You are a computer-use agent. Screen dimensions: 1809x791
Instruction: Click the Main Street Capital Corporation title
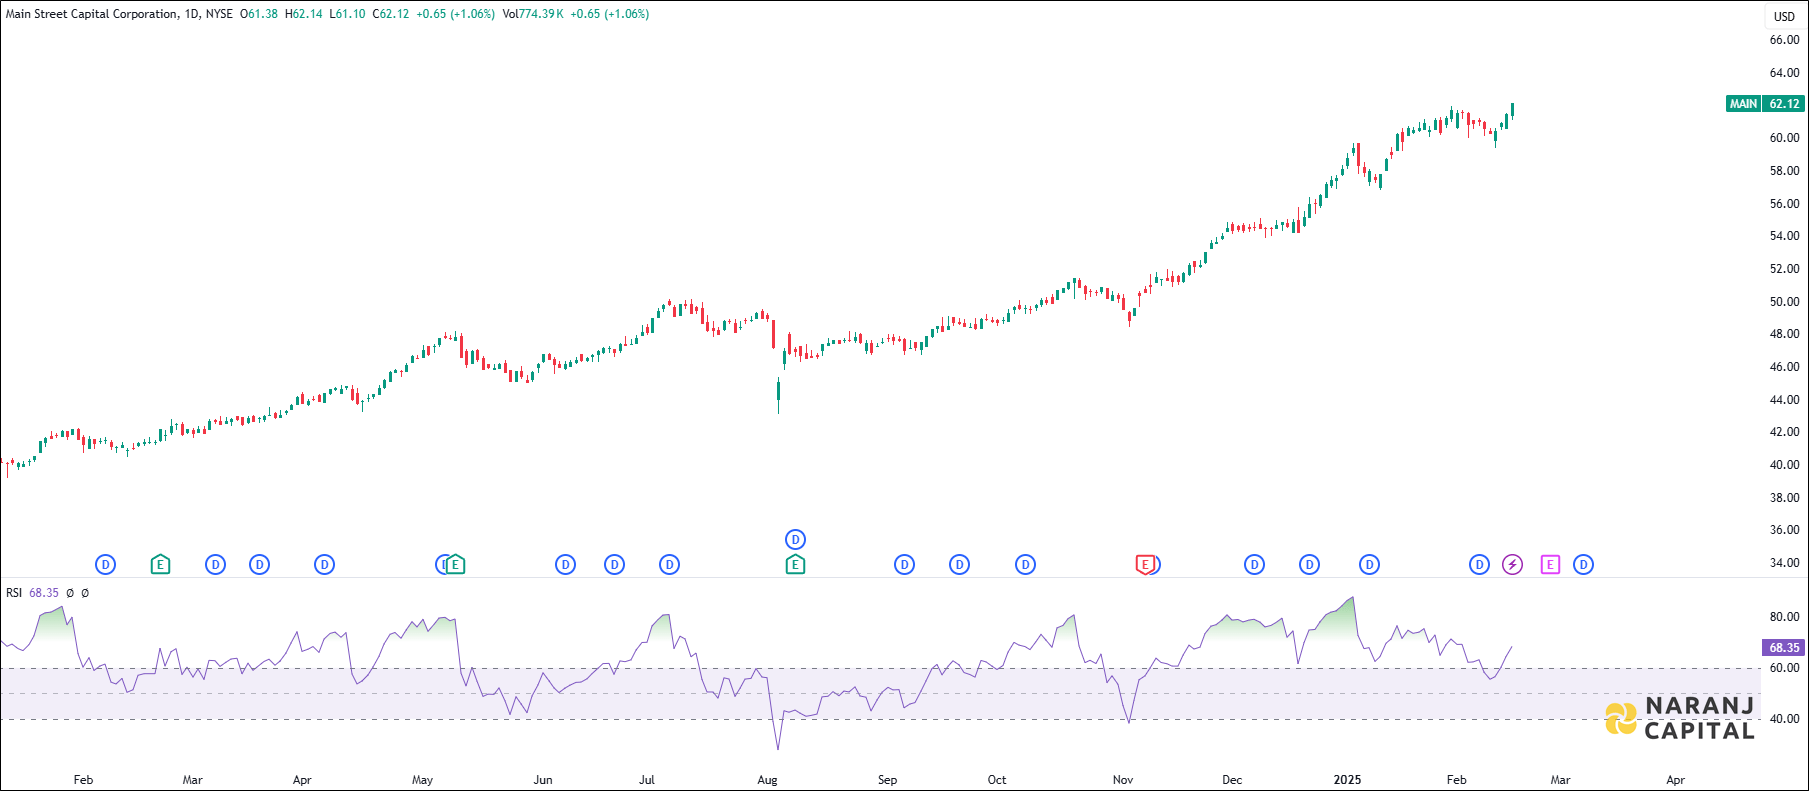pos(93,14)
